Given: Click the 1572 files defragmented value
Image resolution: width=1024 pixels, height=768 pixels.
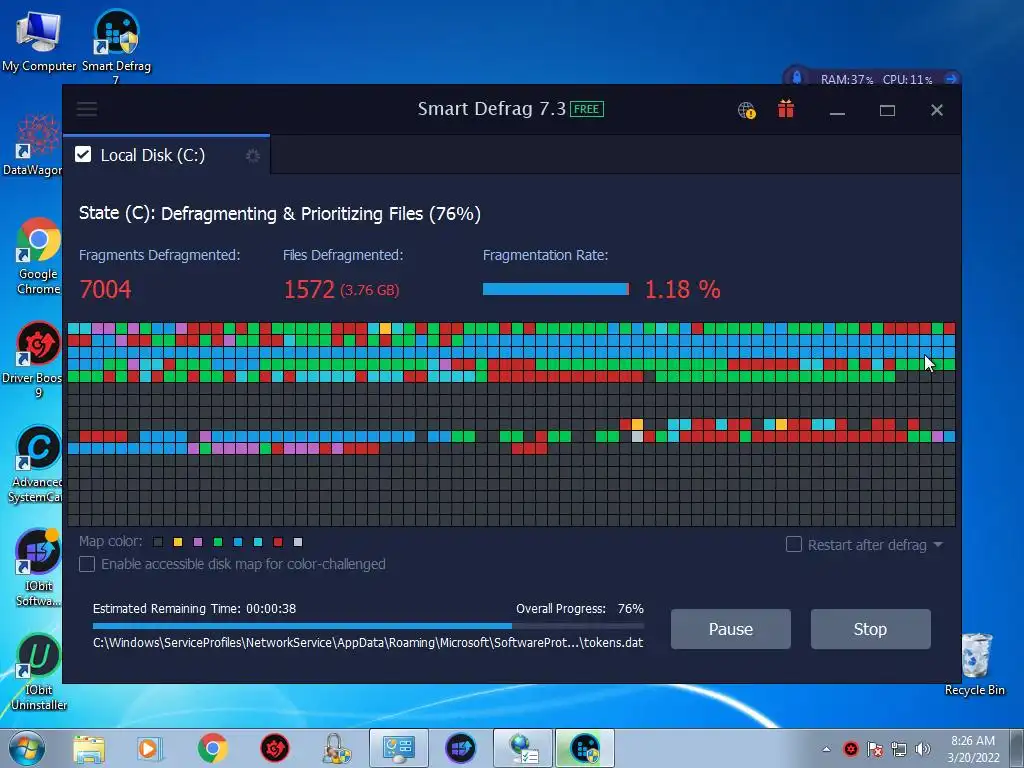Looking at the screenshot, I should point(309,289).
